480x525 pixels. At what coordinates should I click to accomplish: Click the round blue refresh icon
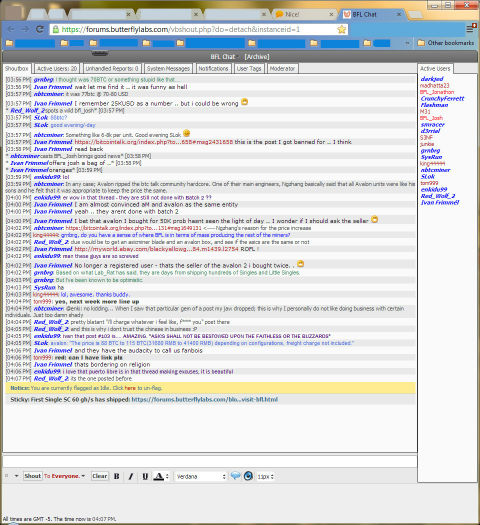[x=248, y=476]
